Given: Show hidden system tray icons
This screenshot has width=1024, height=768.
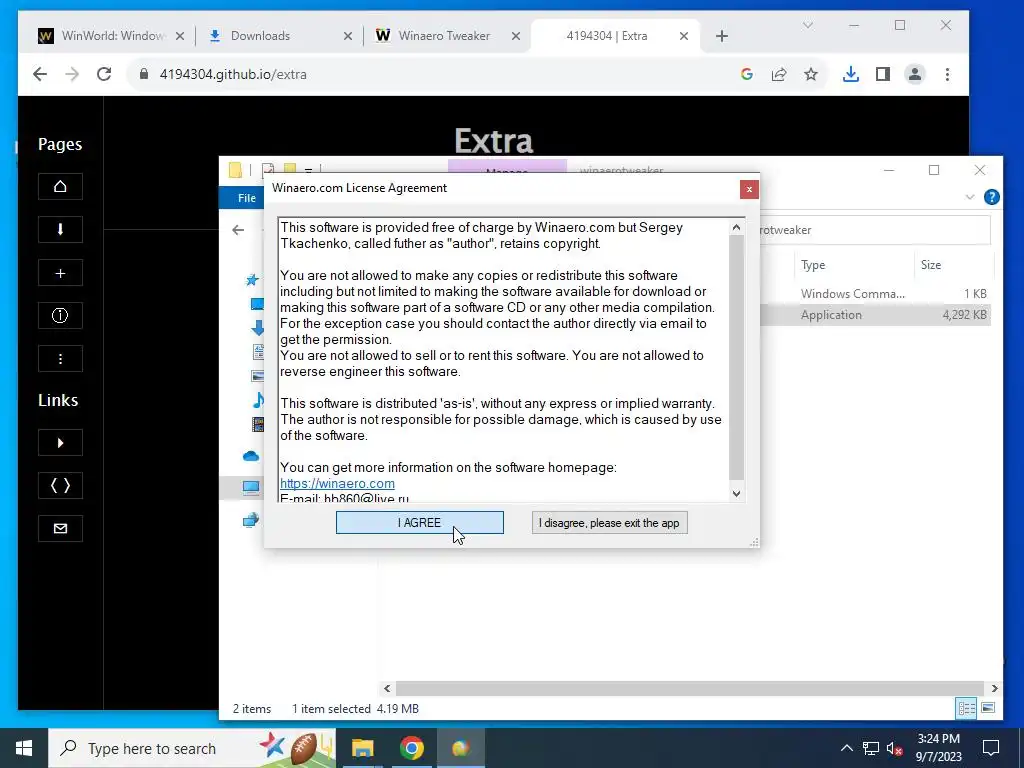Looking at the screenshot, I should click(x=846, y=748).
